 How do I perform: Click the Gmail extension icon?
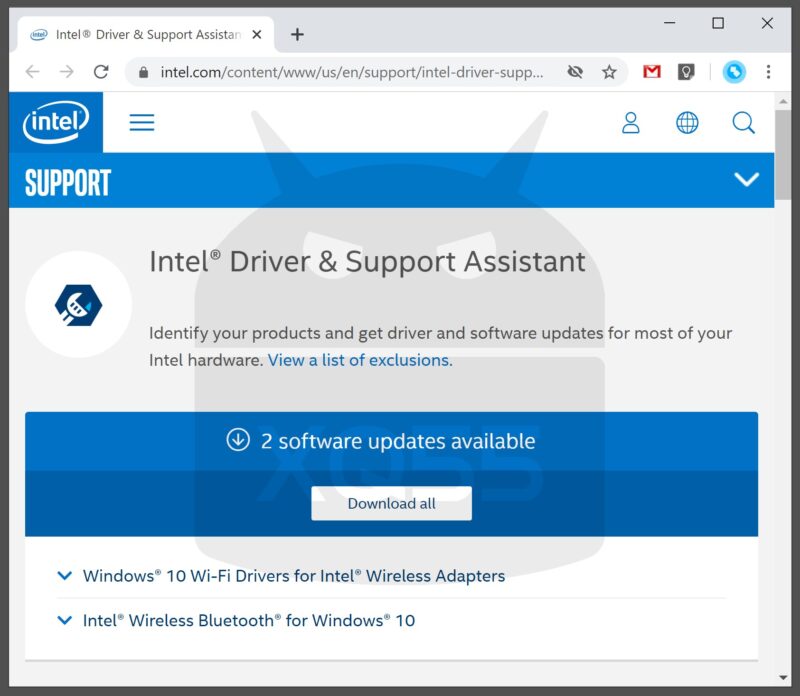pos(652,72)
